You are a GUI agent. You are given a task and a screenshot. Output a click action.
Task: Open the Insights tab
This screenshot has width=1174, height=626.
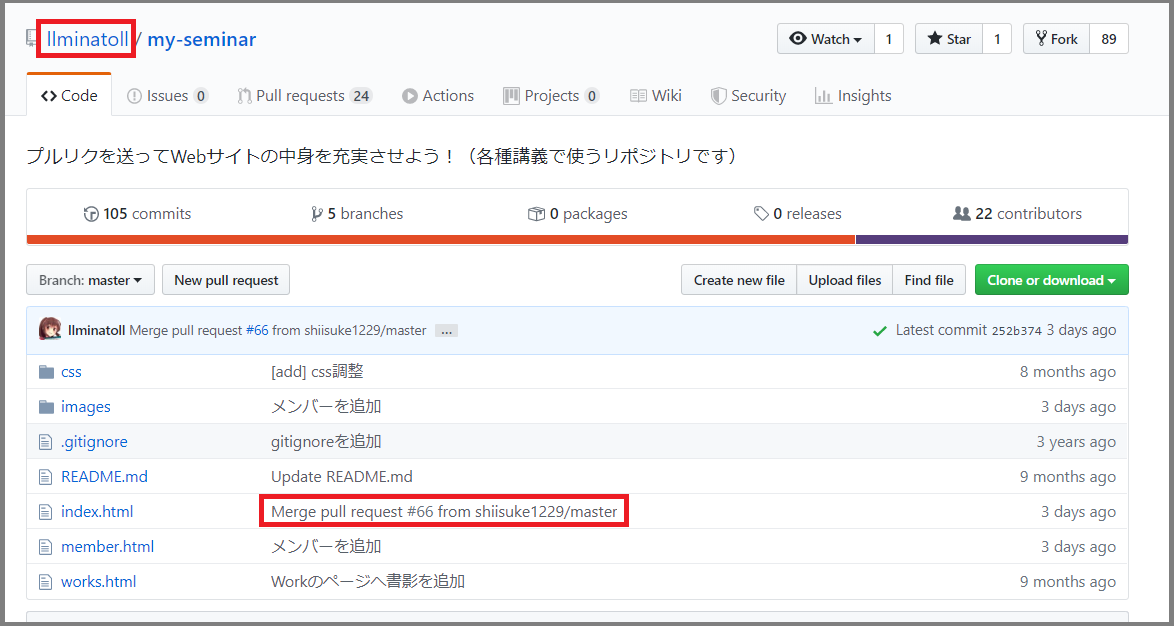coord(853,95)
